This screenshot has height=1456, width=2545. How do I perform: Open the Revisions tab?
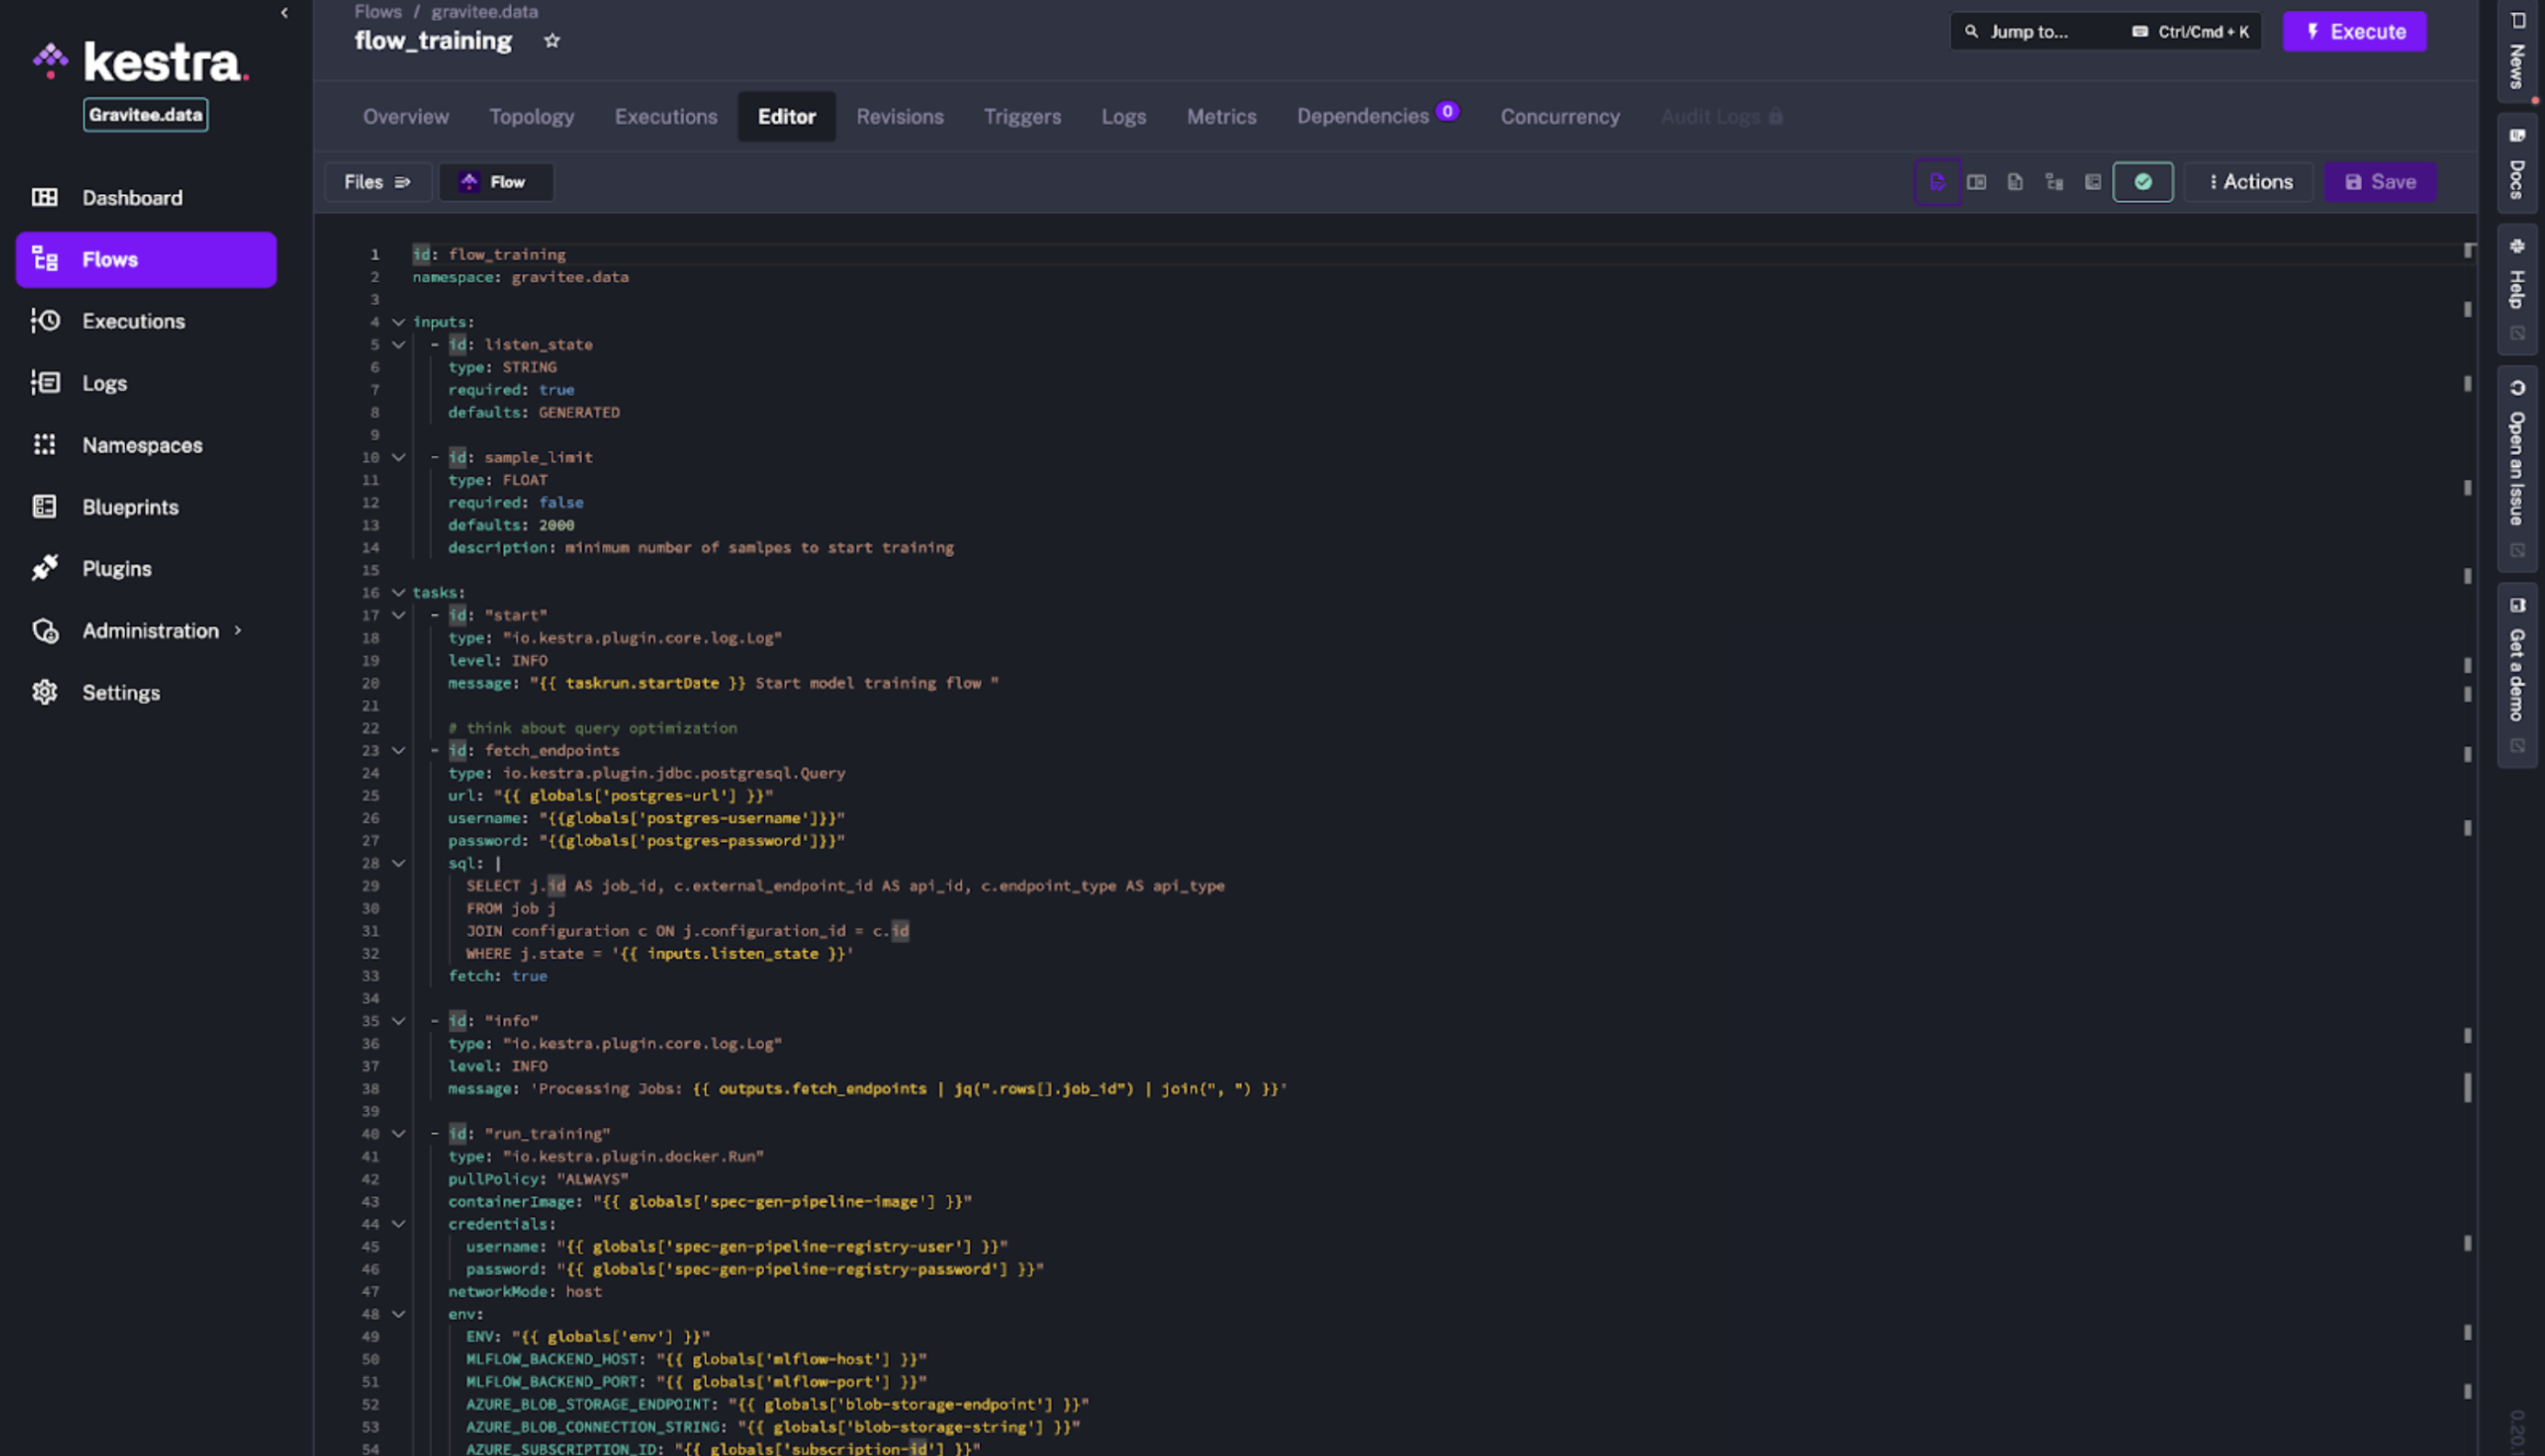click(x=899, y=117)
